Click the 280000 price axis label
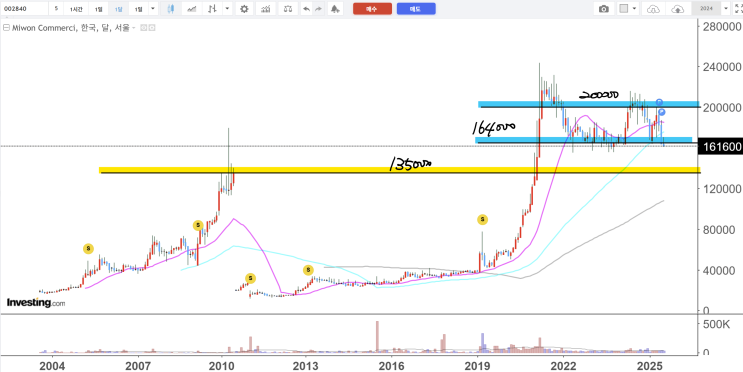Image resolution: width=743 pixels, height=372 pixels. (x=722, y=27)
